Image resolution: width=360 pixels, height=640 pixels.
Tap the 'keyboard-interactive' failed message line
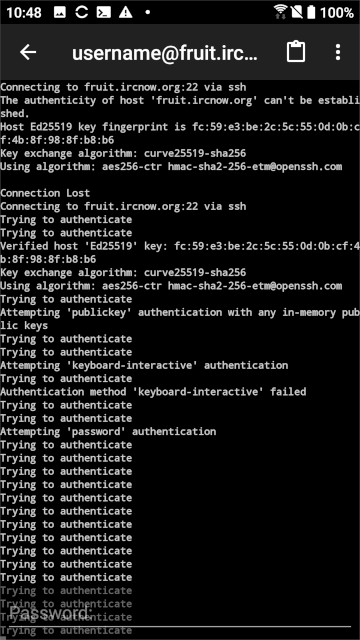point(153,392)
